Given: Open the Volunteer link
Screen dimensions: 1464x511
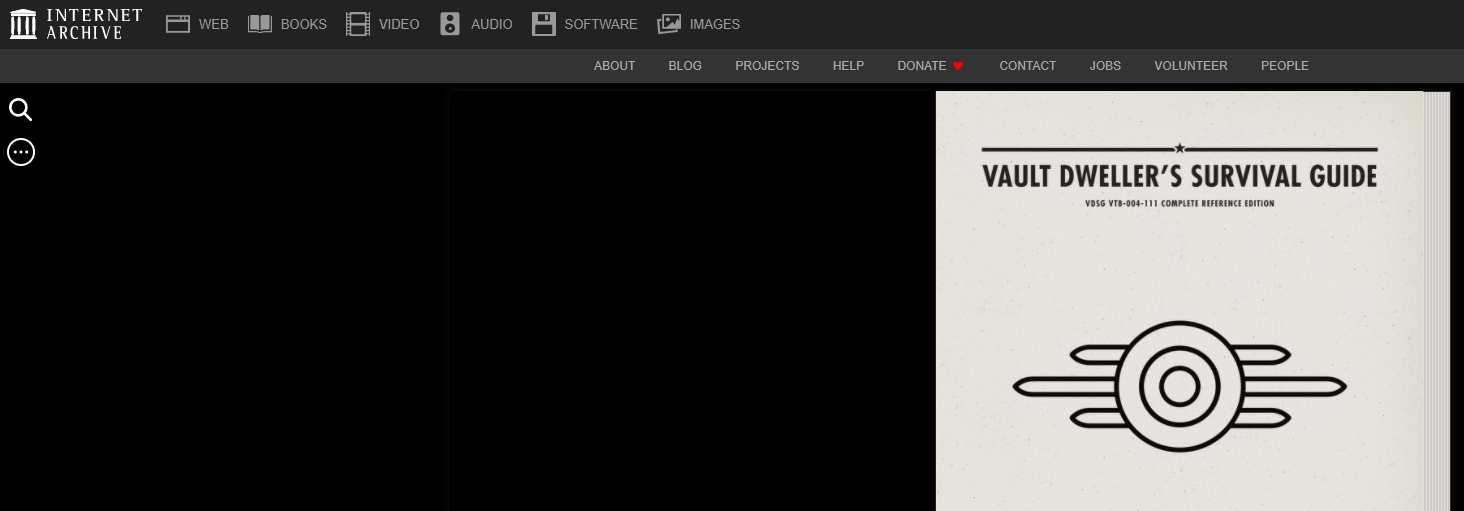Looking at the screenshot, I should [x=1190, y=66].
